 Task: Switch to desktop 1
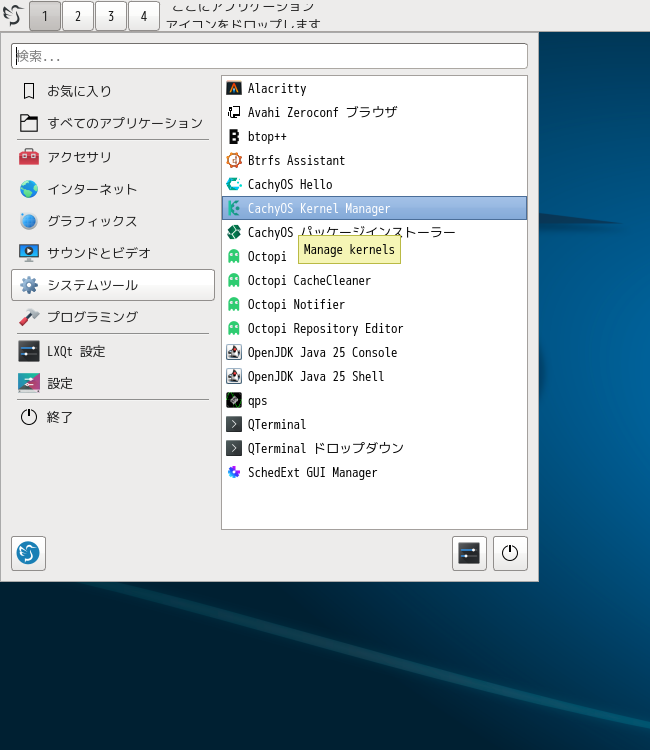[x=45, y=16]
